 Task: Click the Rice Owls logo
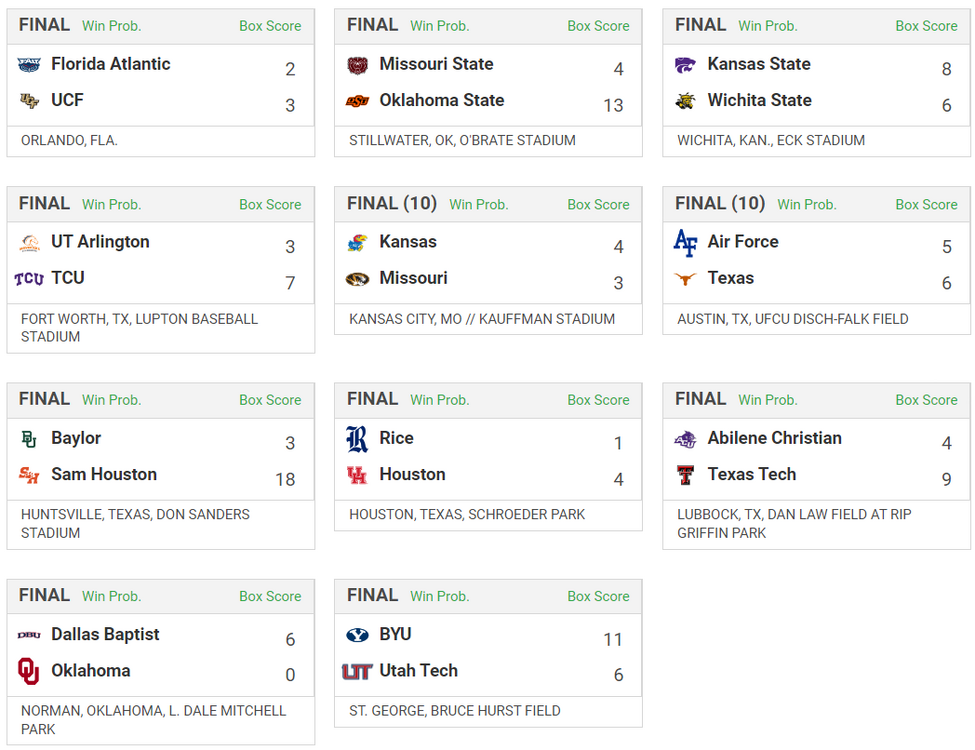(x=357, y=439)
